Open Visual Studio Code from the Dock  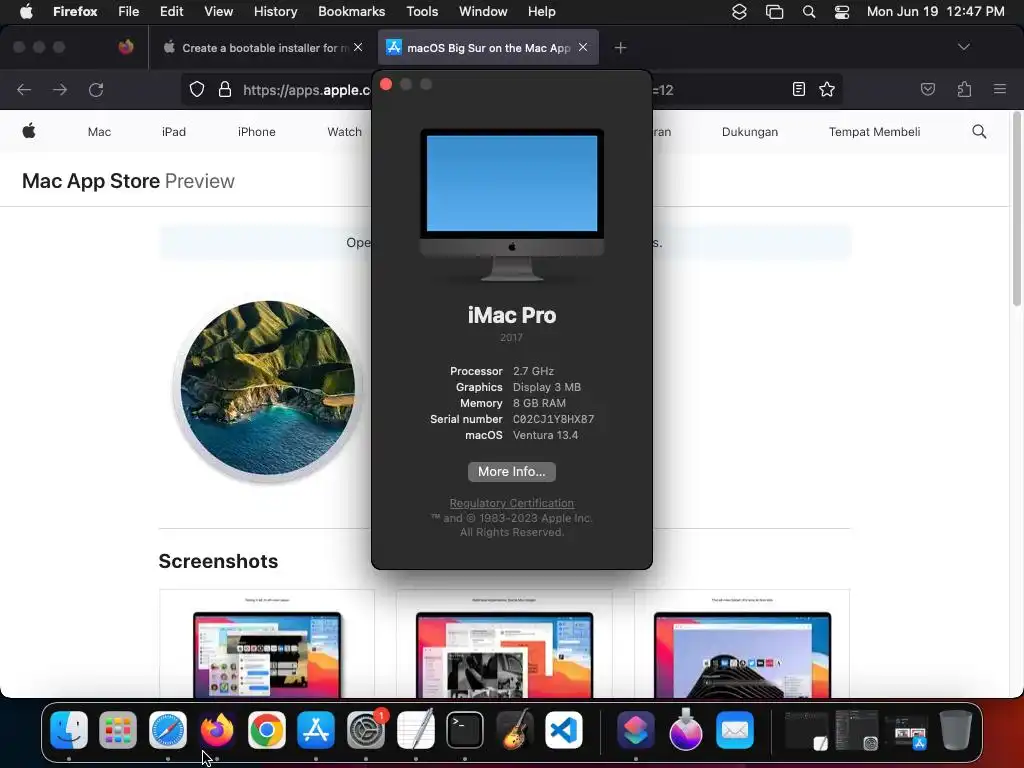click(564, 729)
